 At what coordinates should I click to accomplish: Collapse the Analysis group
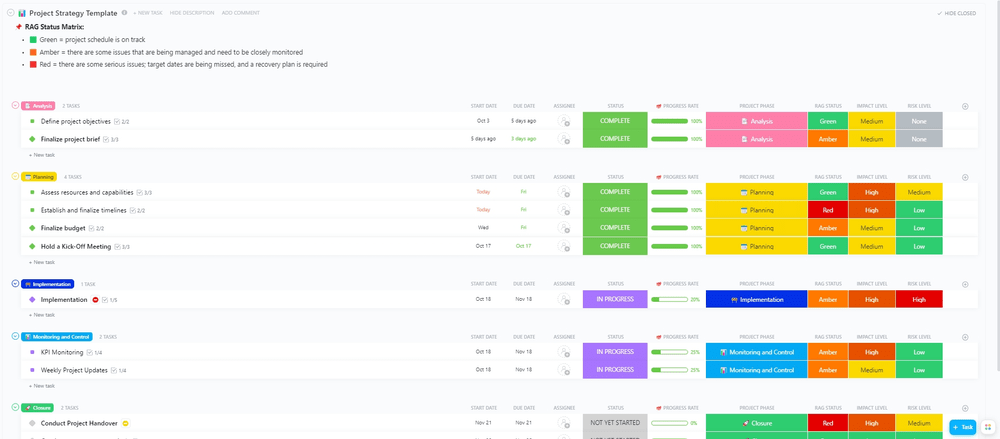15,105
